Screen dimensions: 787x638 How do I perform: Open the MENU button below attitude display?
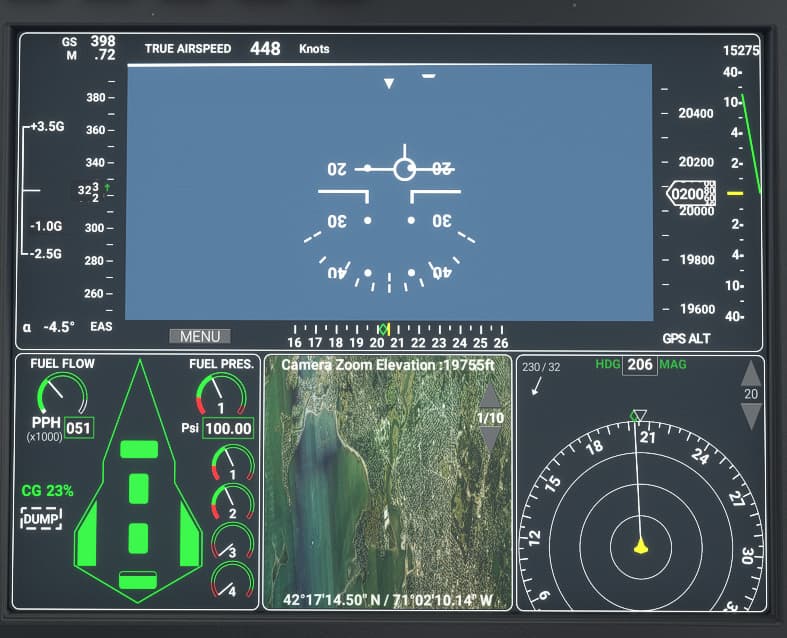coord(200,336)
